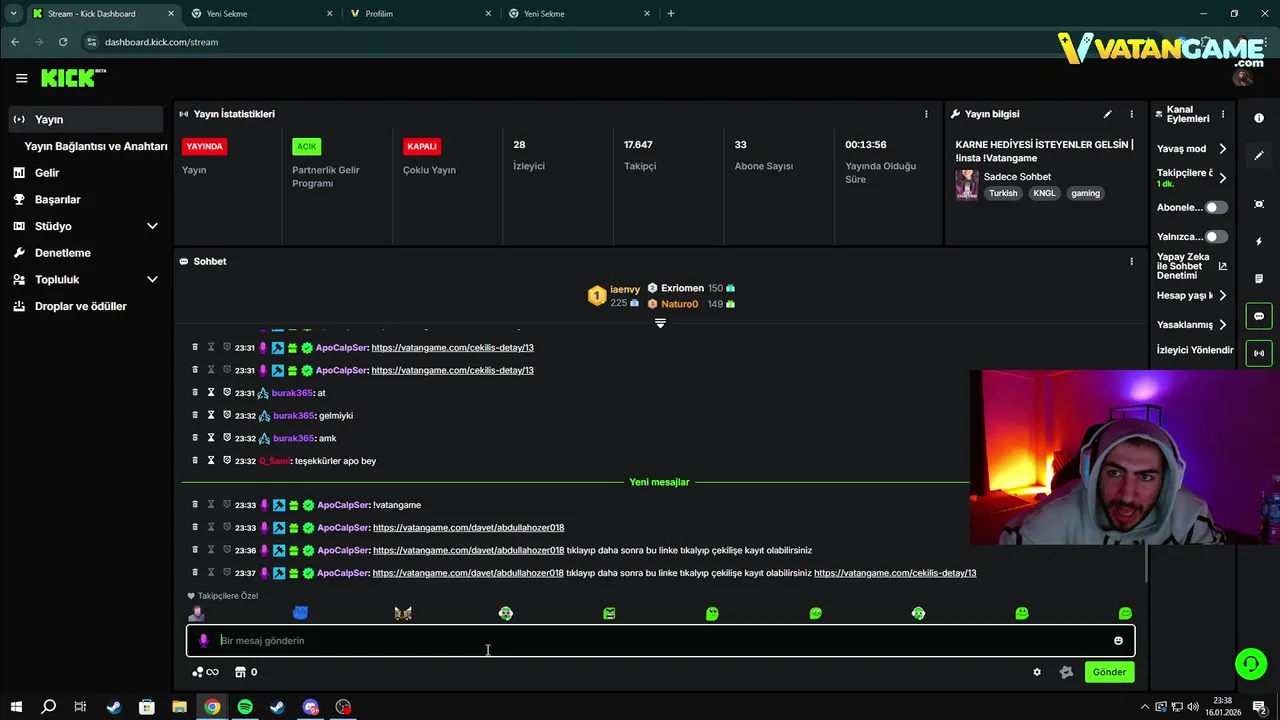Open Windows Start menu
This screenshot has width=1280, height=720.
pyautogui.click(x=16, y=707)
